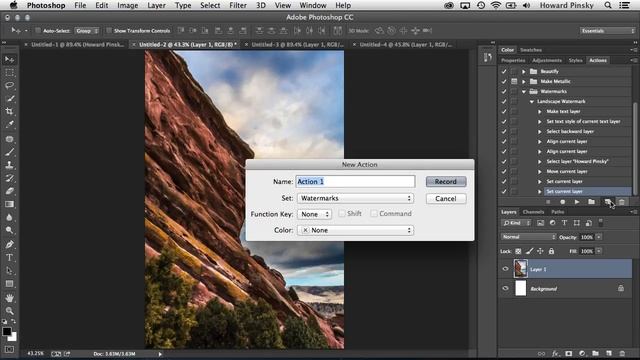Image resolution: width=640 pixels, height=360 pixels.
Task: Open Time Machine menu bar icon
Action: coord(481,5)
